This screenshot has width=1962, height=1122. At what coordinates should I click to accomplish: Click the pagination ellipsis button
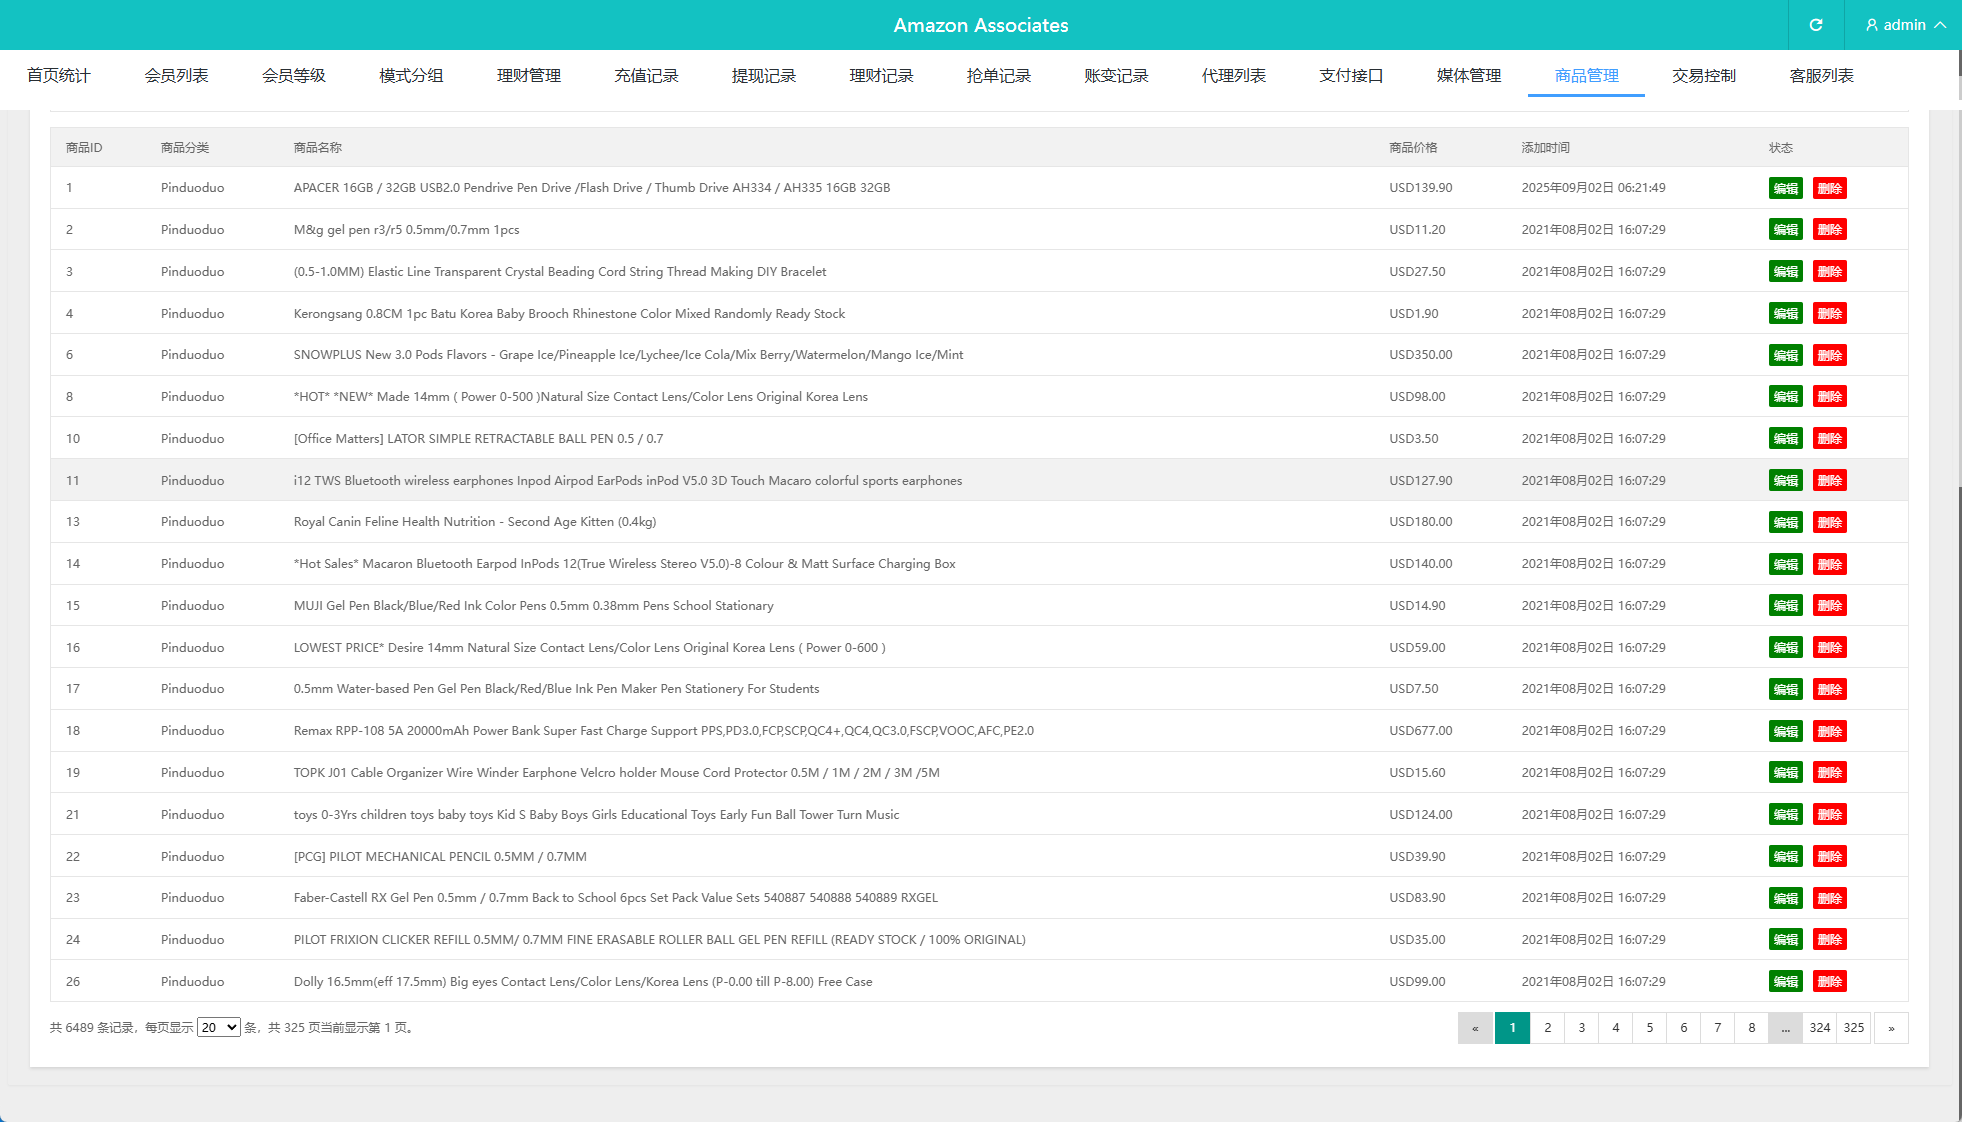click(x=1785, y=1028)
